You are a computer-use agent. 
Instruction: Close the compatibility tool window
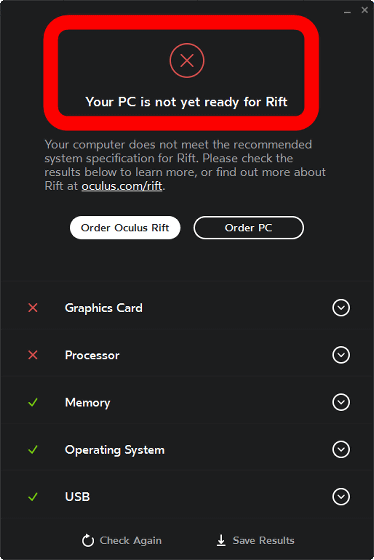[x=364, y=10]
